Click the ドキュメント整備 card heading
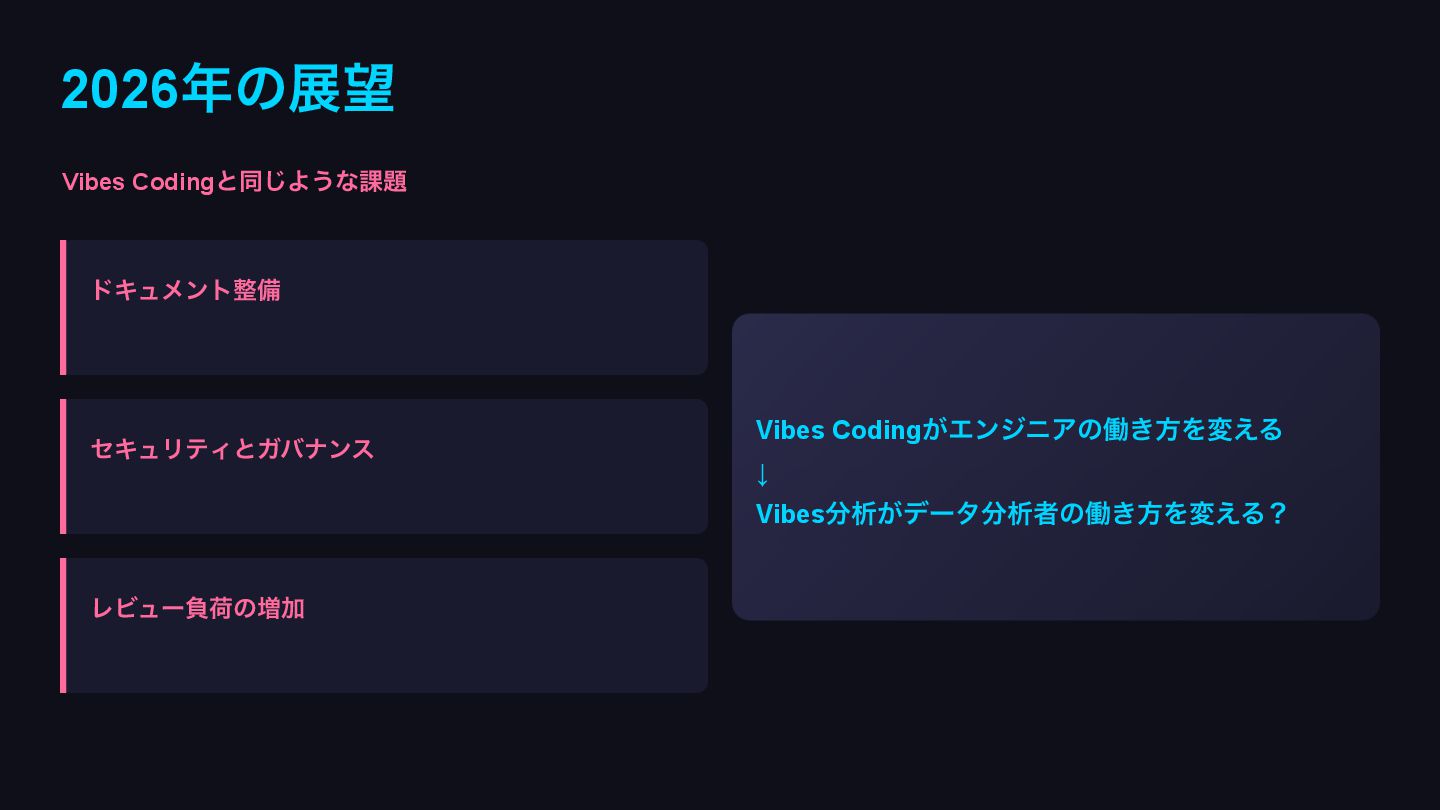The height and width of the screenshot is (810, 1440). point(185,290)
